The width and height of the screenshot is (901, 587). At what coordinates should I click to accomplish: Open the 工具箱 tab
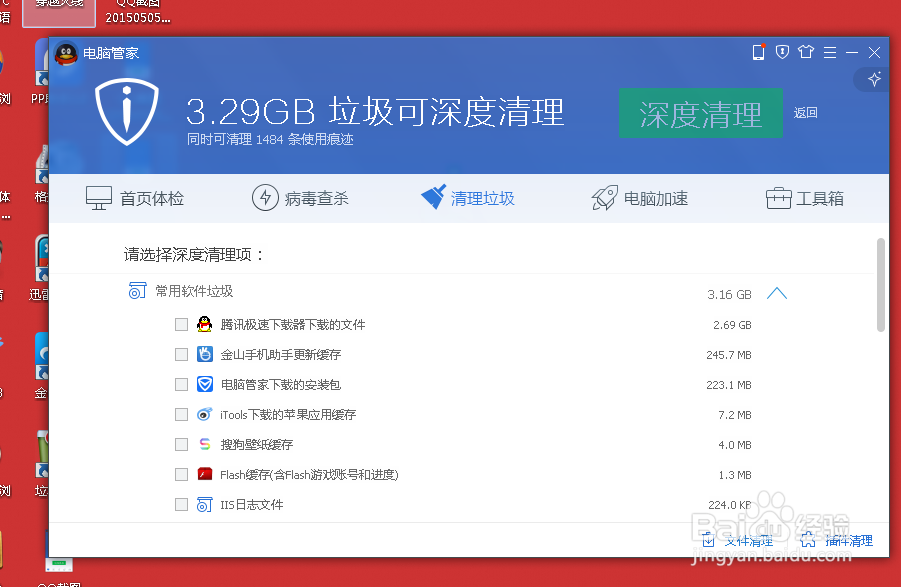coord(805,198)
